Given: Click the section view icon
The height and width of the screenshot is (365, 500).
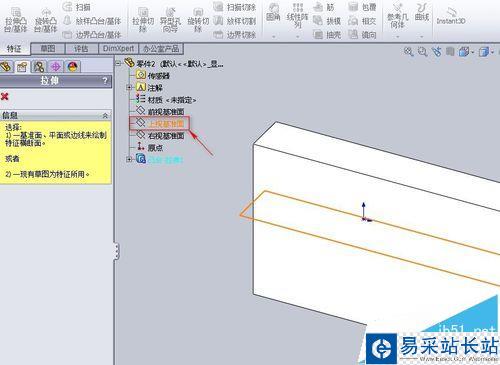Looking at the screenshot, I should (x=450, y=52).
